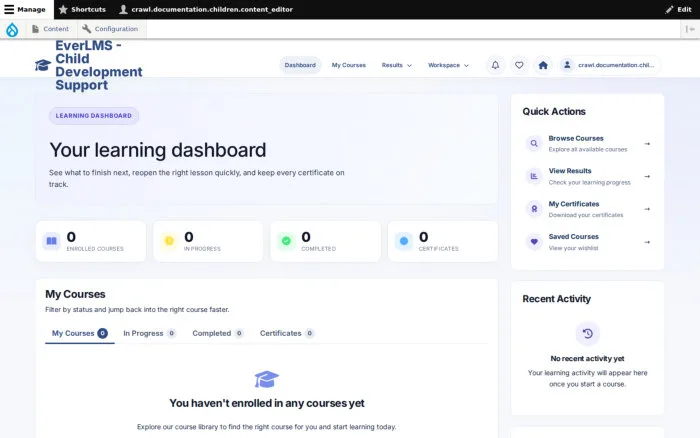The height and width of the screenshot is (438, 700).
Task: Switch to the In Progress tab
Action: [x=149, y=334]
